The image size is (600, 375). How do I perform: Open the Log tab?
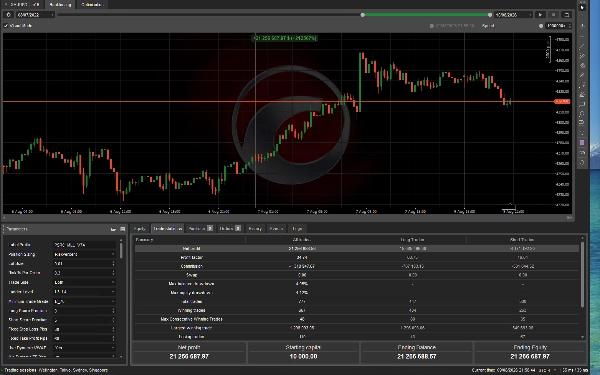[x=297, y=229]
